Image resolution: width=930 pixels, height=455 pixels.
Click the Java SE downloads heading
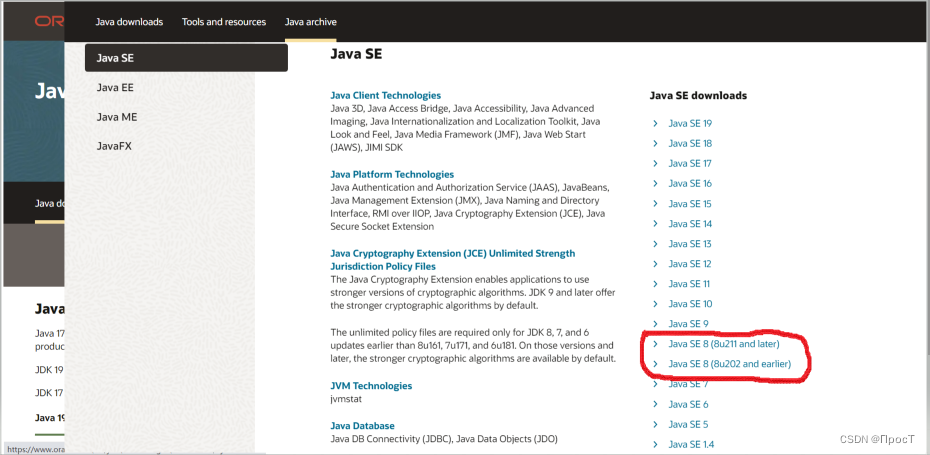coord(698,96)
